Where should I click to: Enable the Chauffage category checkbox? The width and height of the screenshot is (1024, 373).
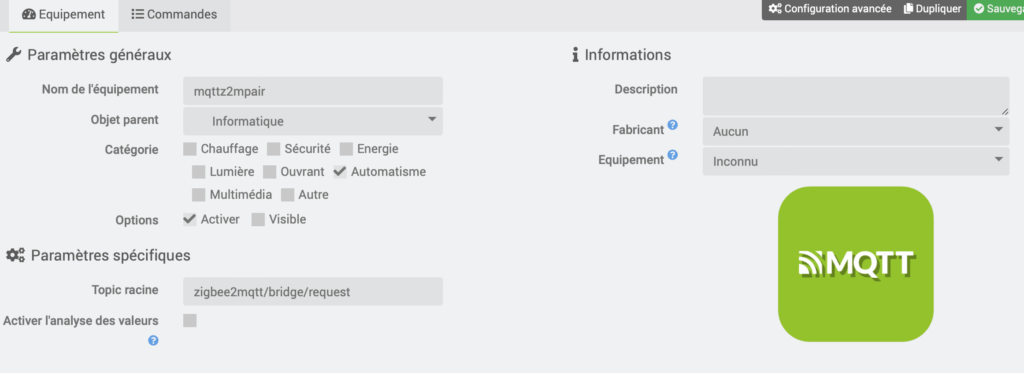pos(189,149)
